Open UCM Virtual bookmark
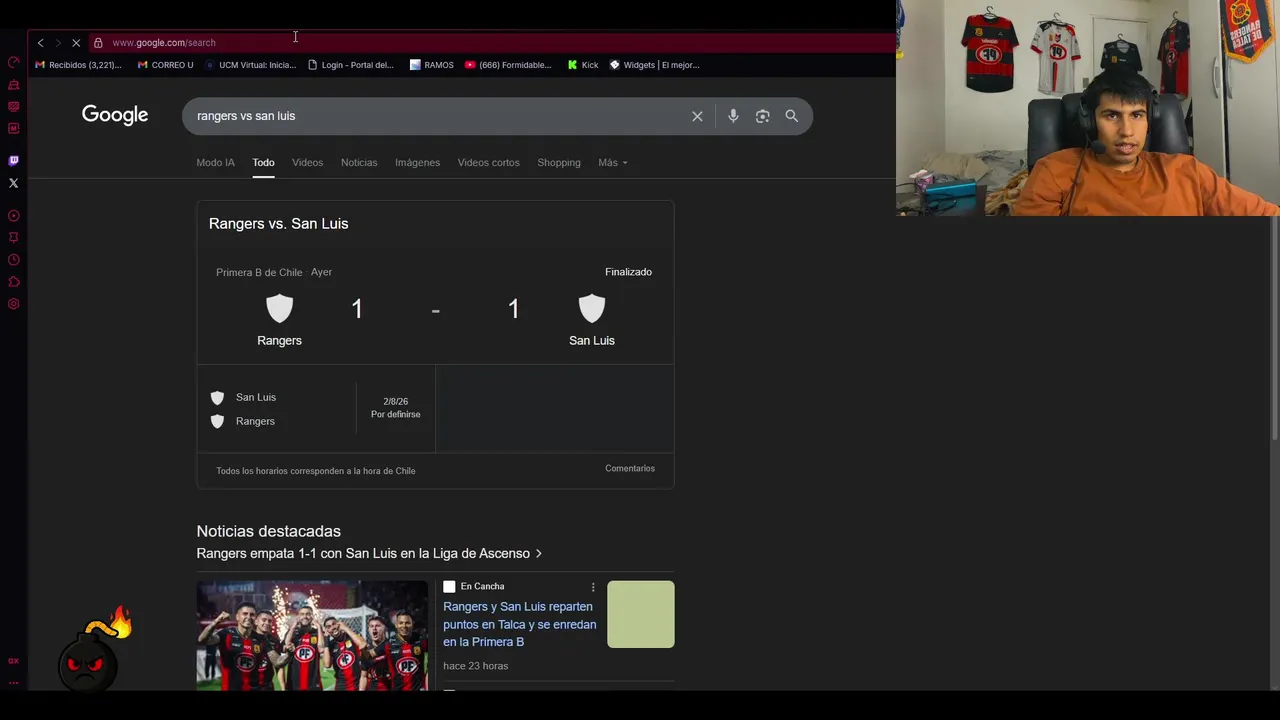The height and width of the screenshot is (720, 1280). tap(250, 65)
